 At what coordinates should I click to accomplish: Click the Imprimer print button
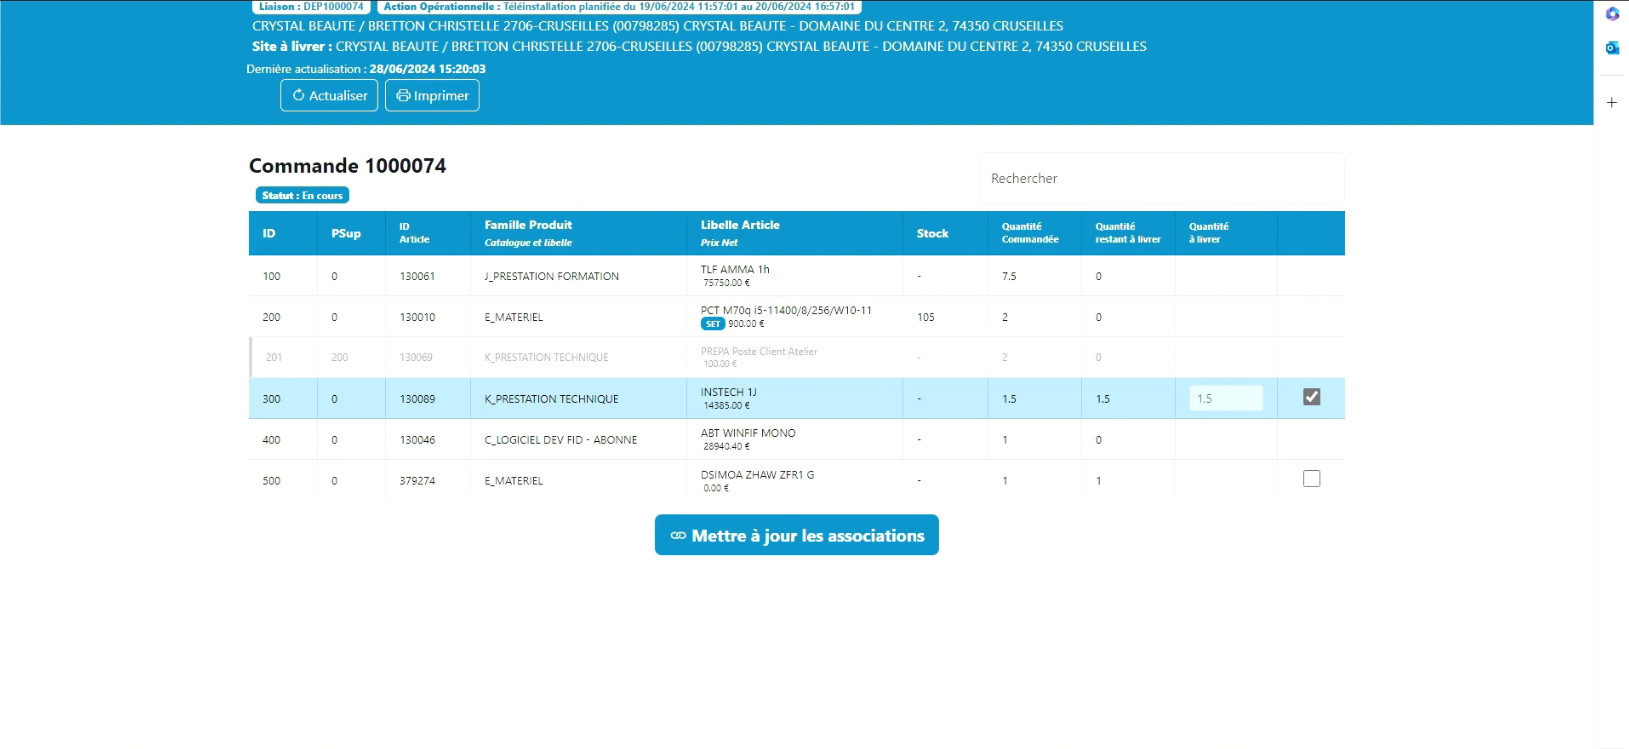[x=432, y=96]
